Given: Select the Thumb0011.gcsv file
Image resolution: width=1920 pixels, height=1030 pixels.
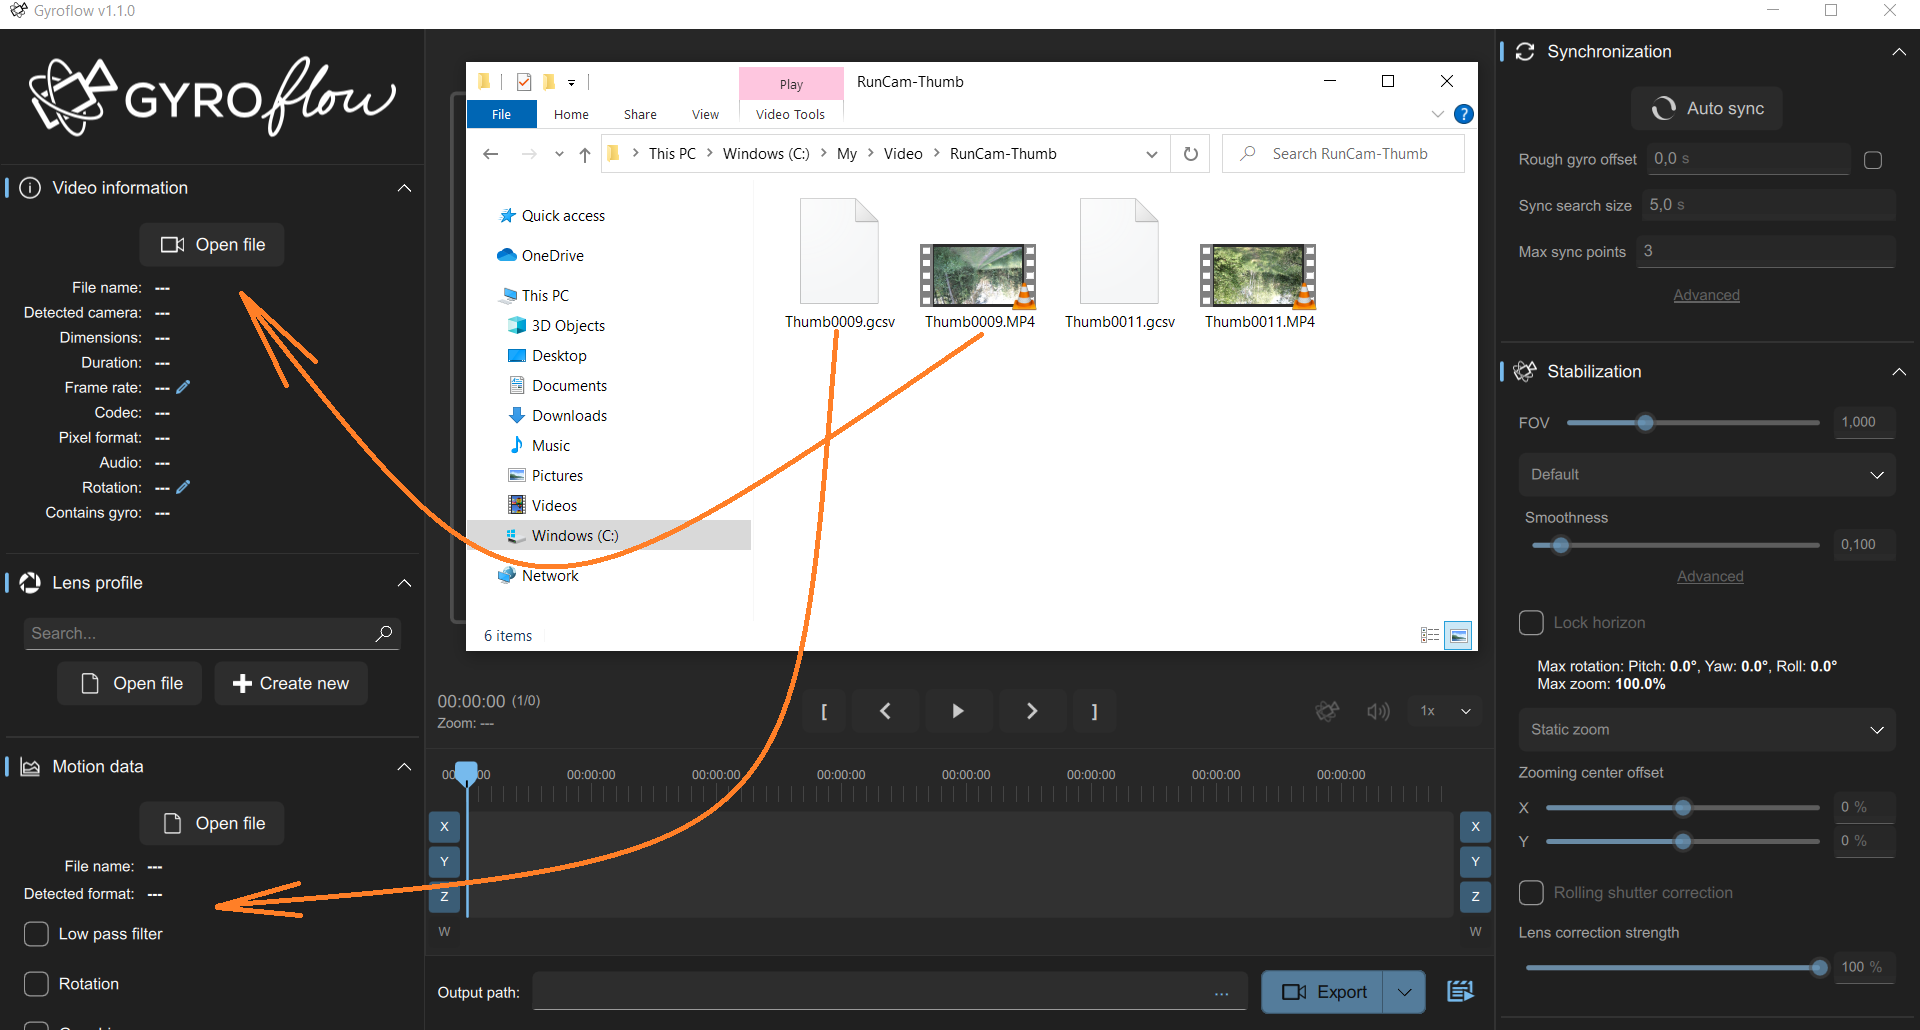Looking at the screenshot, I should pyautogui.click(x=1120, y=264).
